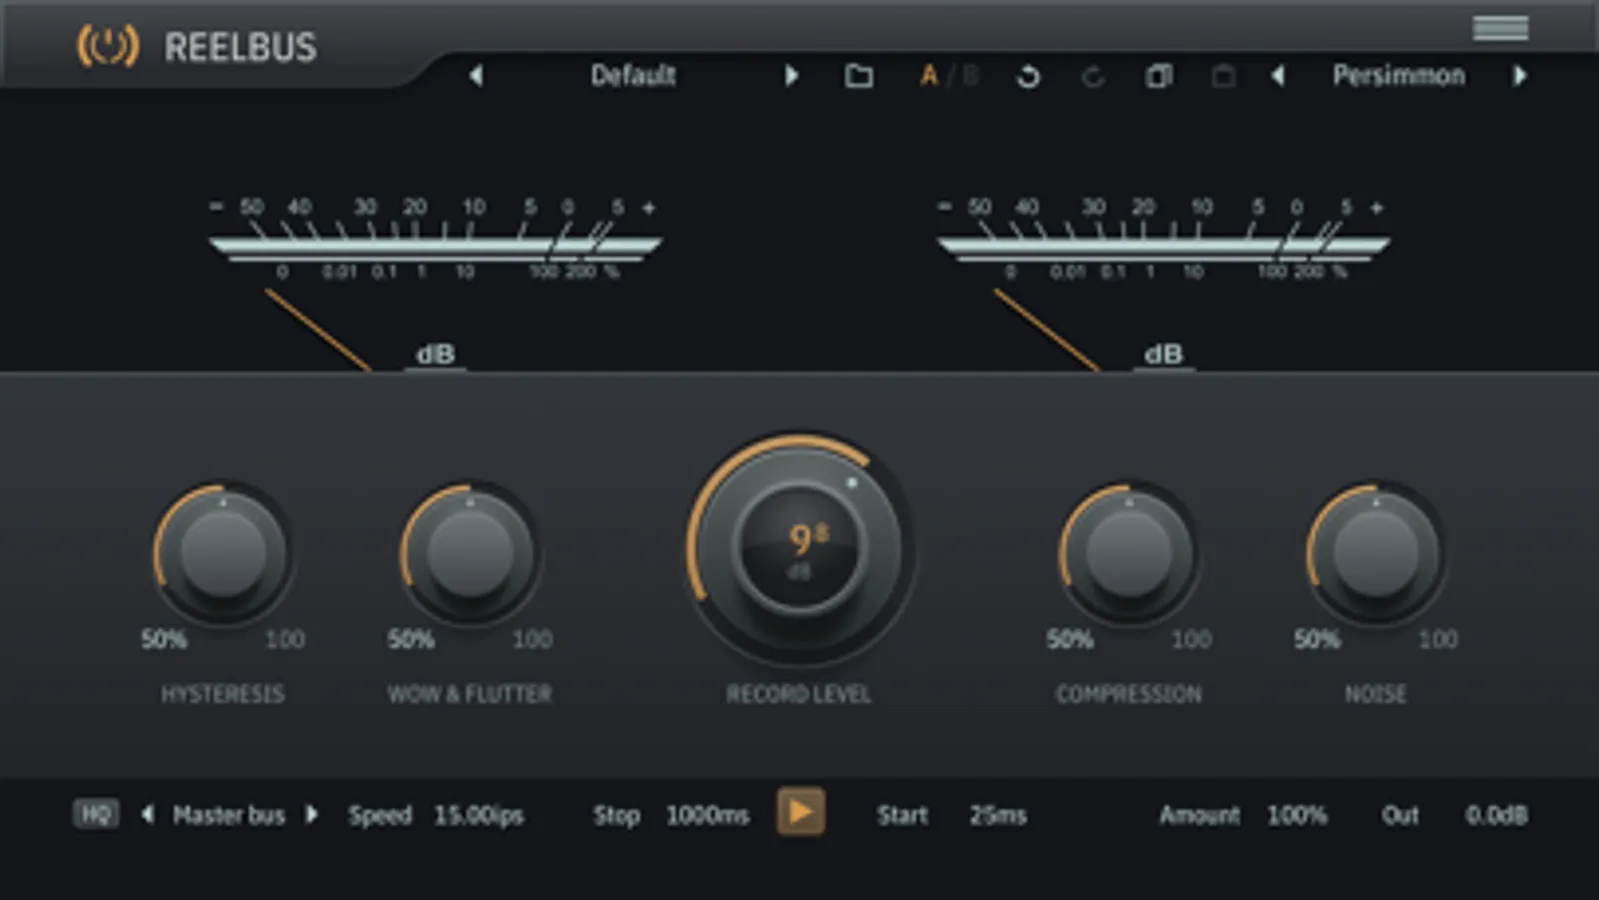Click the WOW & FLUTTER label
1599x900 pixels.
coord(470,694)
